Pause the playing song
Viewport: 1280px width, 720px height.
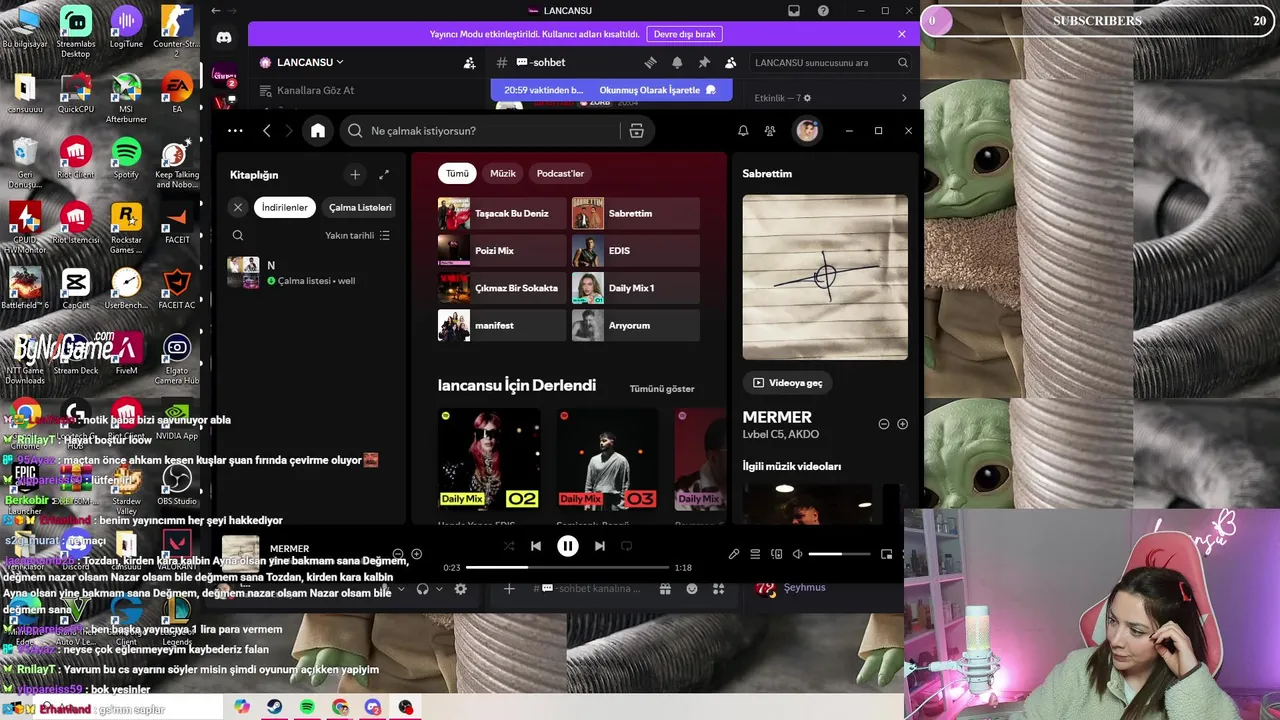coord(568,546)
